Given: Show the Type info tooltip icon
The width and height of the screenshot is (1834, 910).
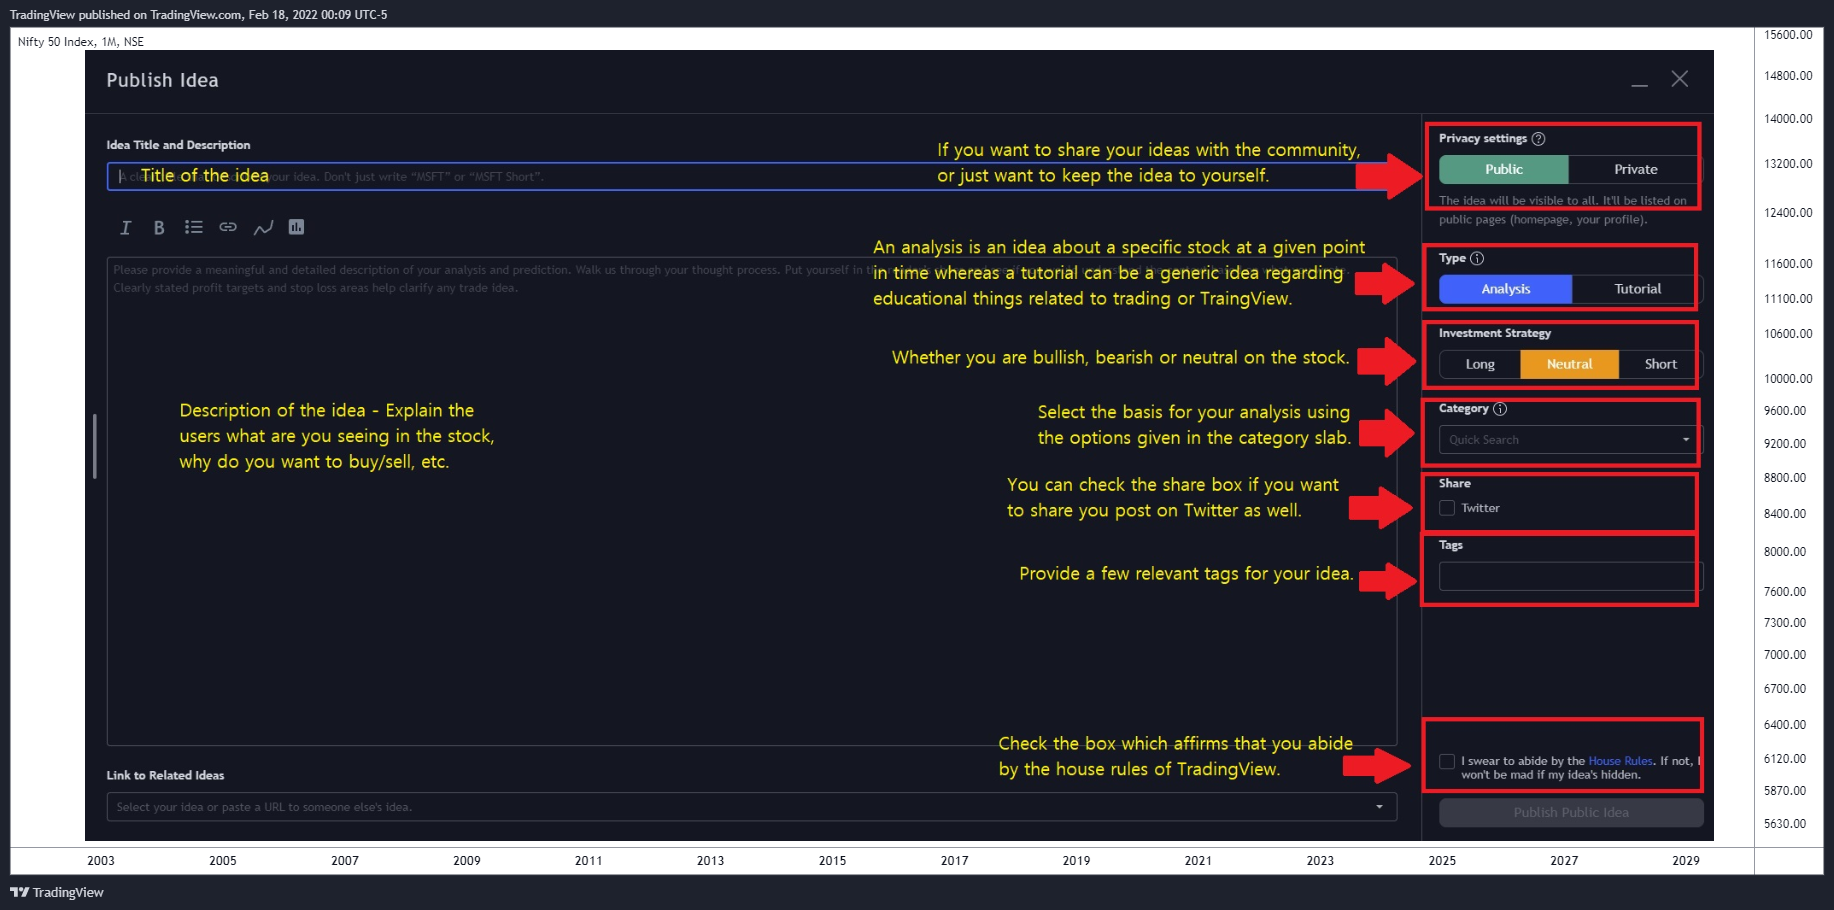Looking at the screenshot, I should tap(1477, 258).
